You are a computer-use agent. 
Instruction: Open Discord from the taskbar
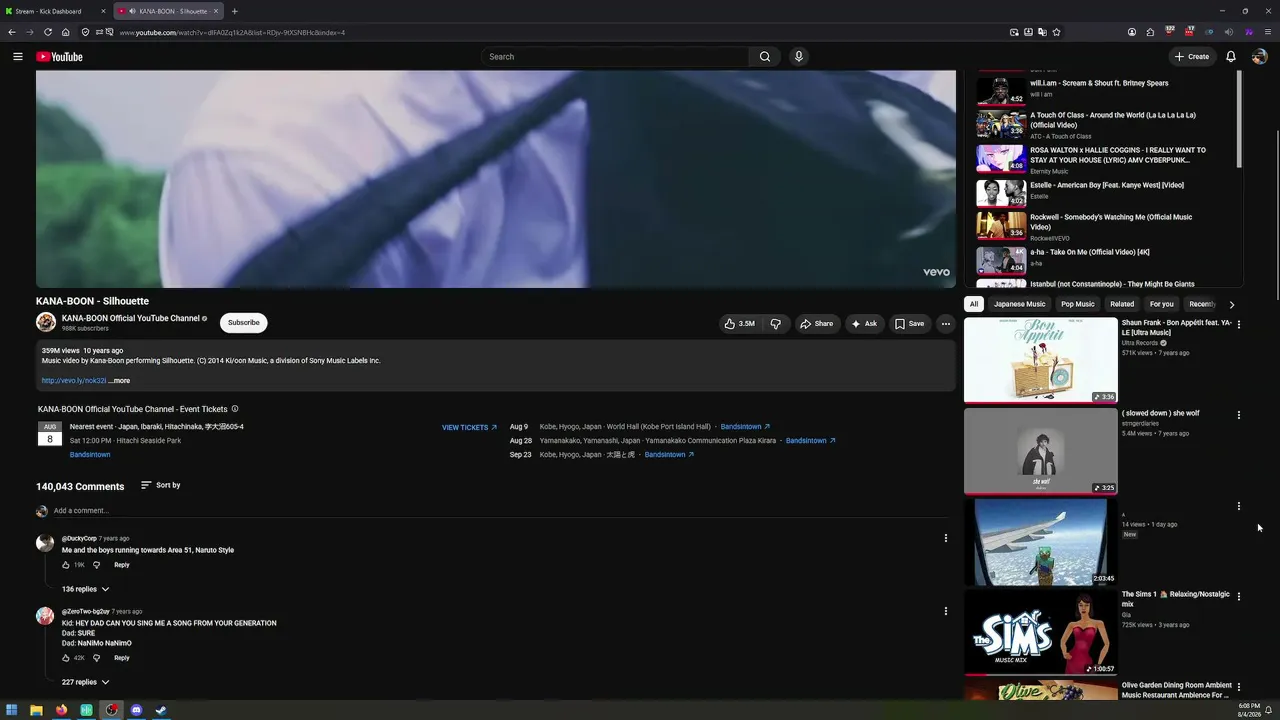coord(136,710)
